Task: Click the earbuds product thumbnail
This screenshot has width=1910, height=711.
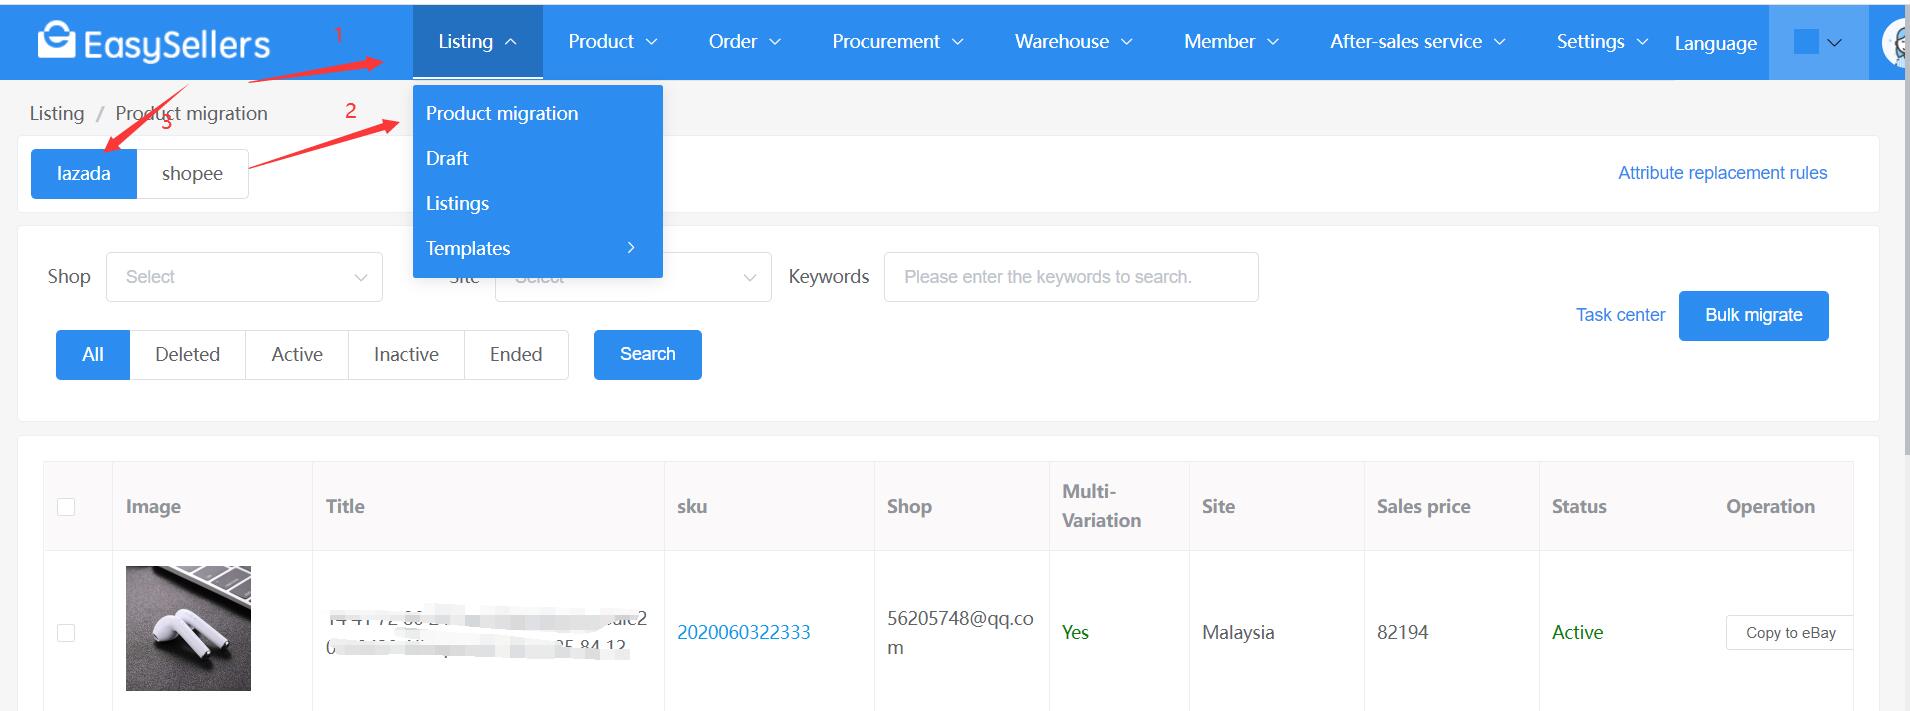Action: tap(188, 628)
